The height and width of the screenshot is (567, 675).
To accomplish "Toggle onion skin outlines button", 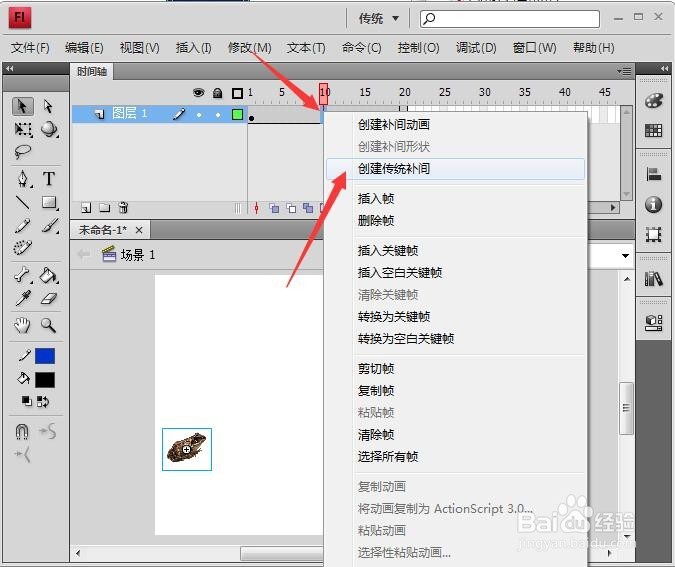I will click(291, 208).
